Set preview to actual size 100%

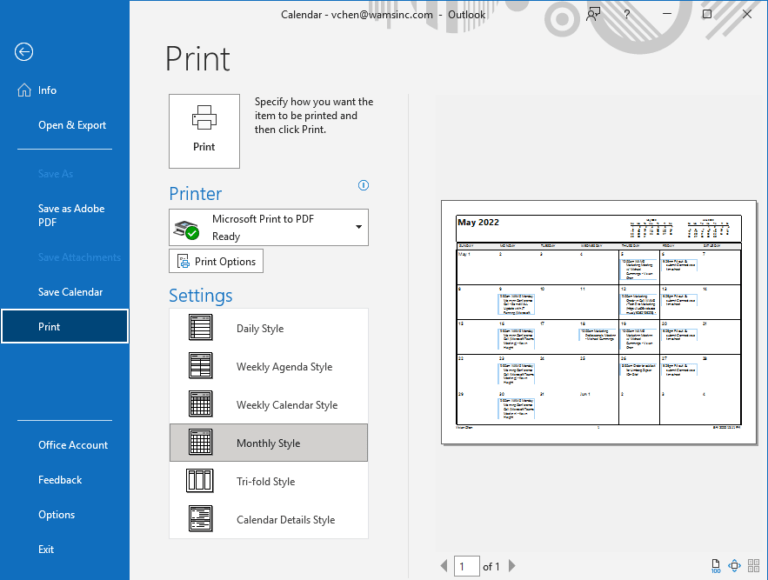716,566
